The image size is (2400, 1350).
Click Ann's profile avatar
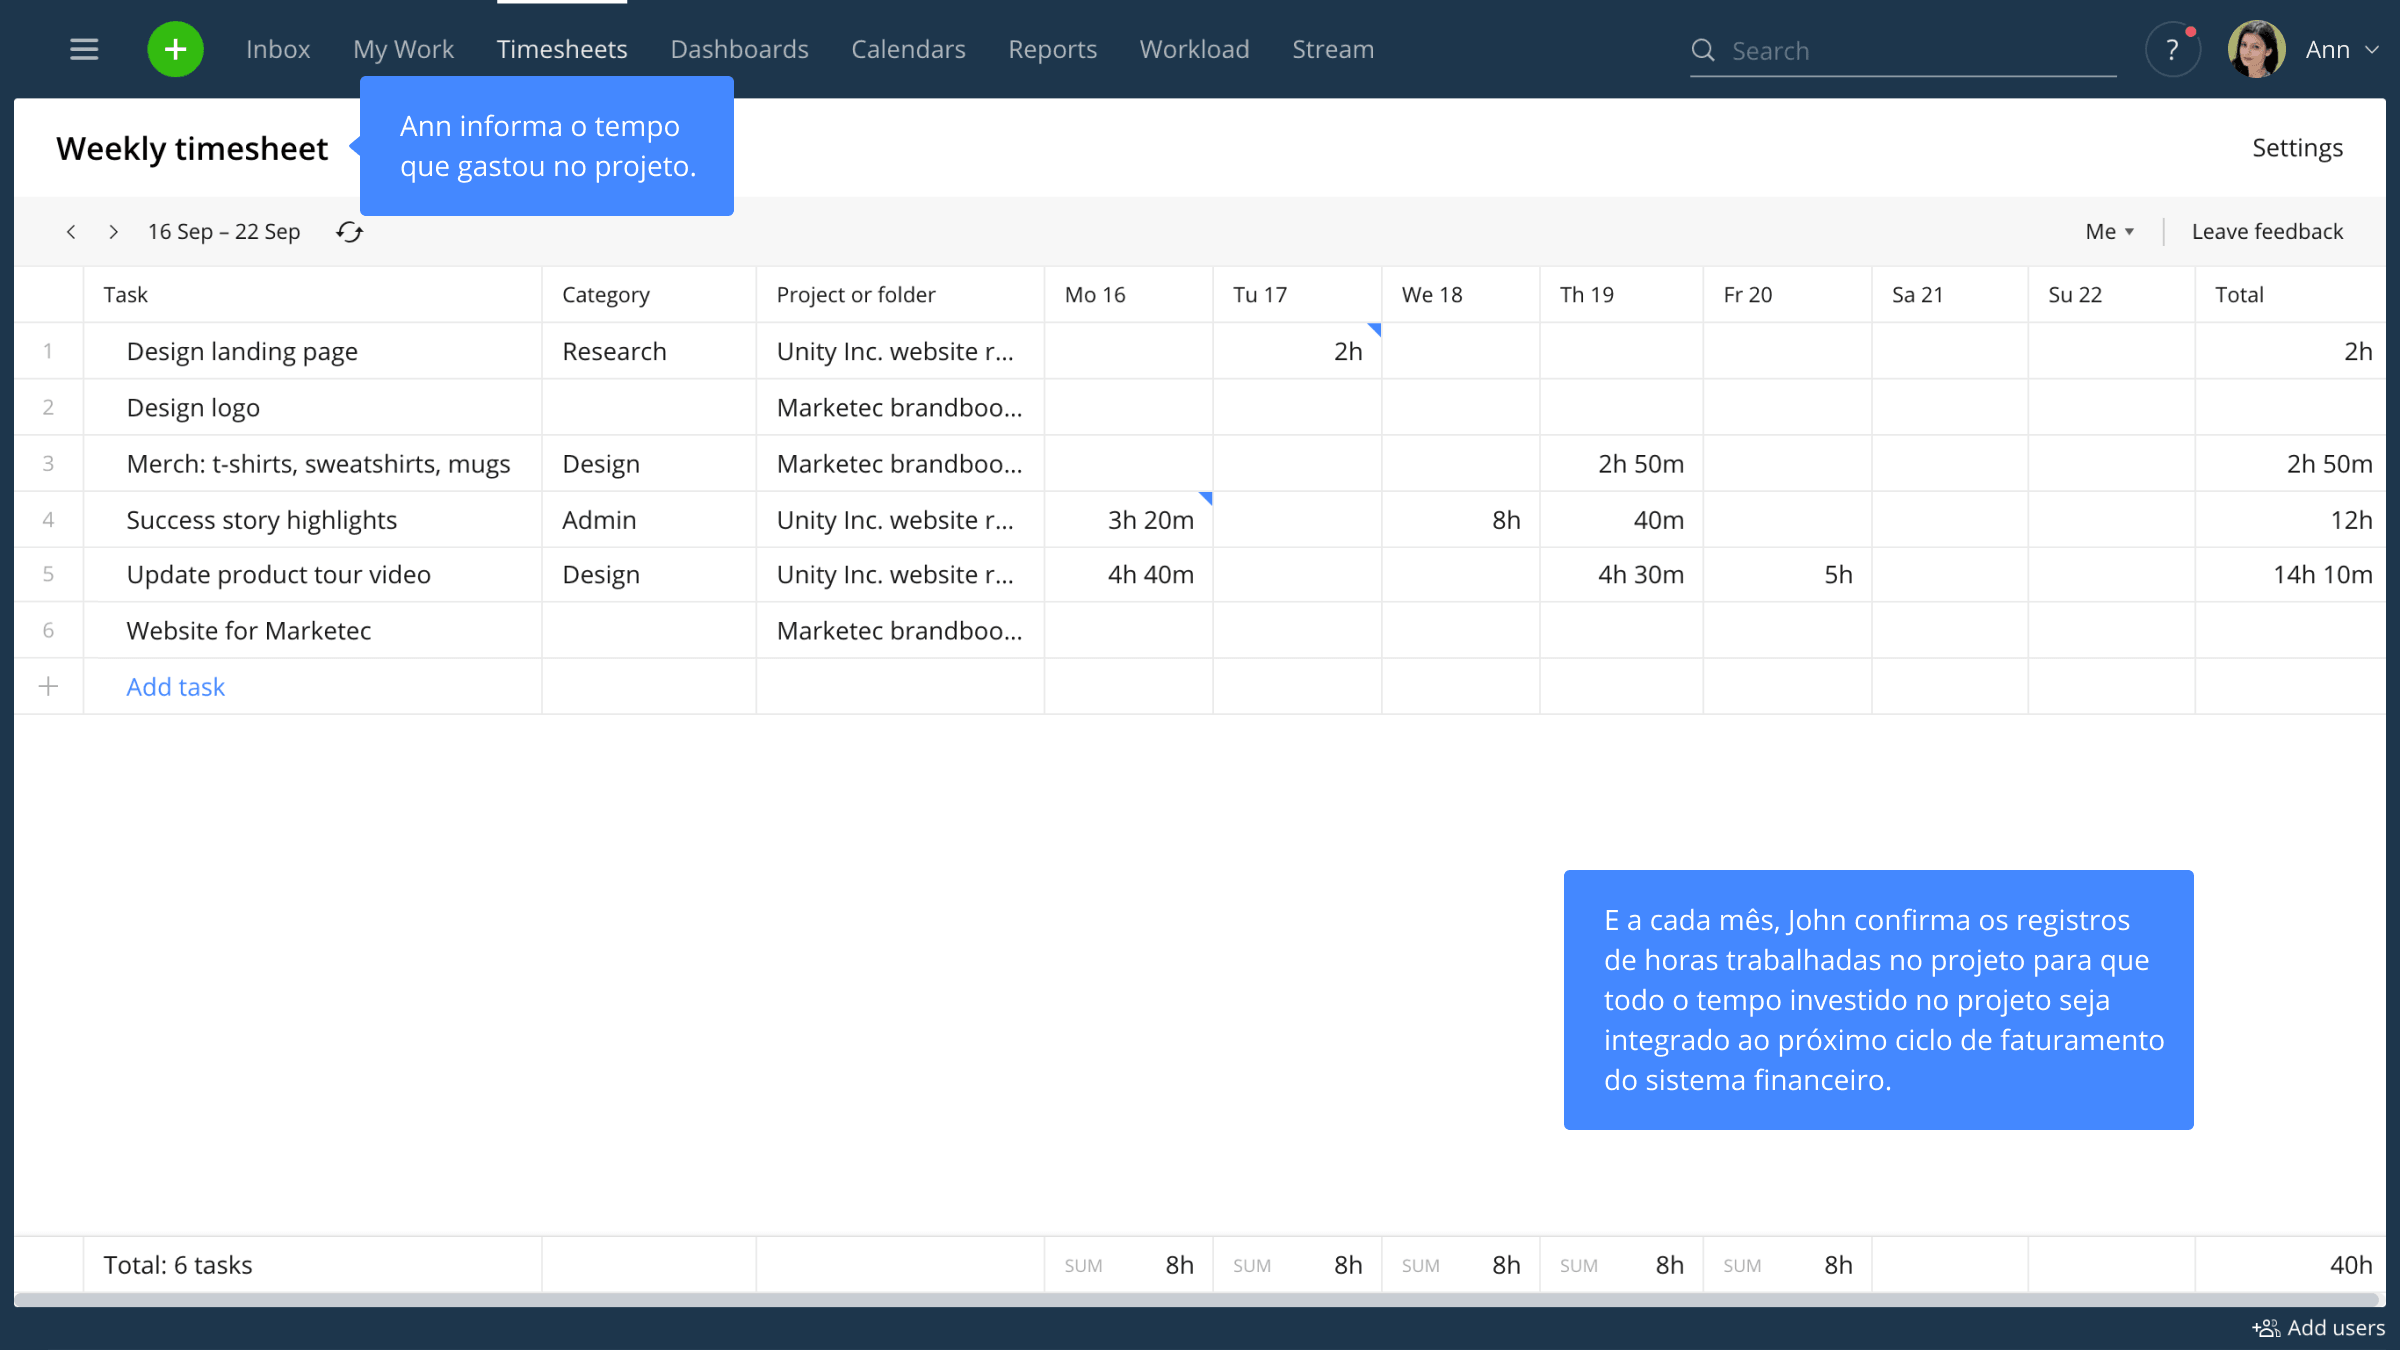tap(2256, 49)
